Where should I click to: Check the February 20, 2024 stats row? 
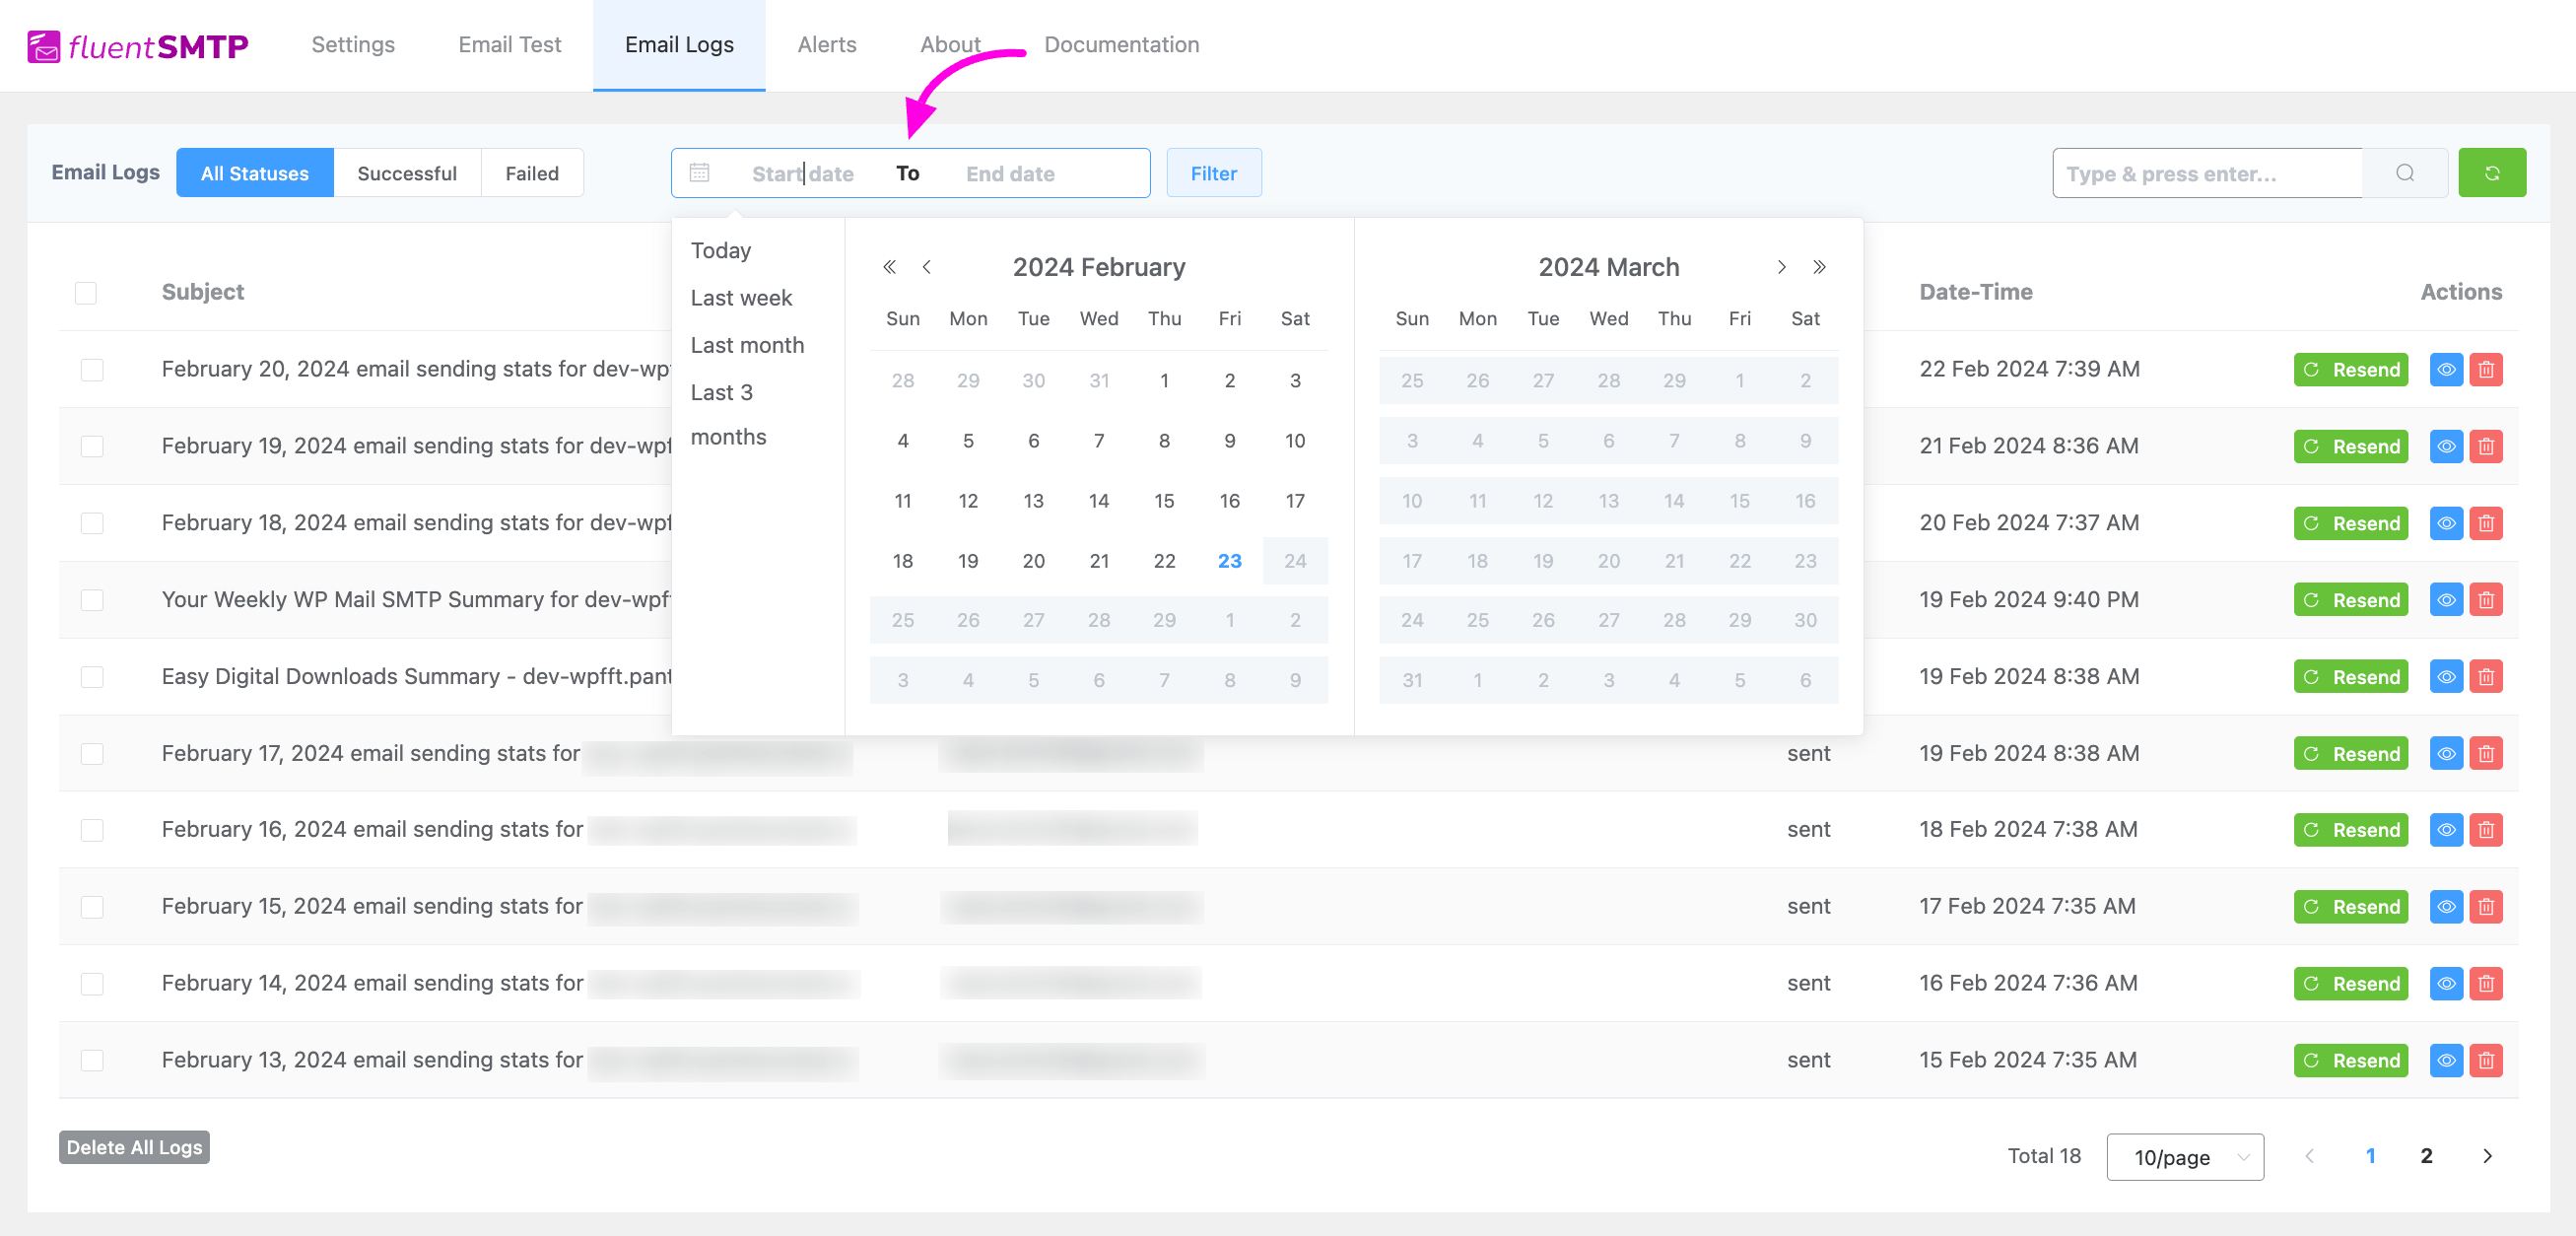click(92, 369)
